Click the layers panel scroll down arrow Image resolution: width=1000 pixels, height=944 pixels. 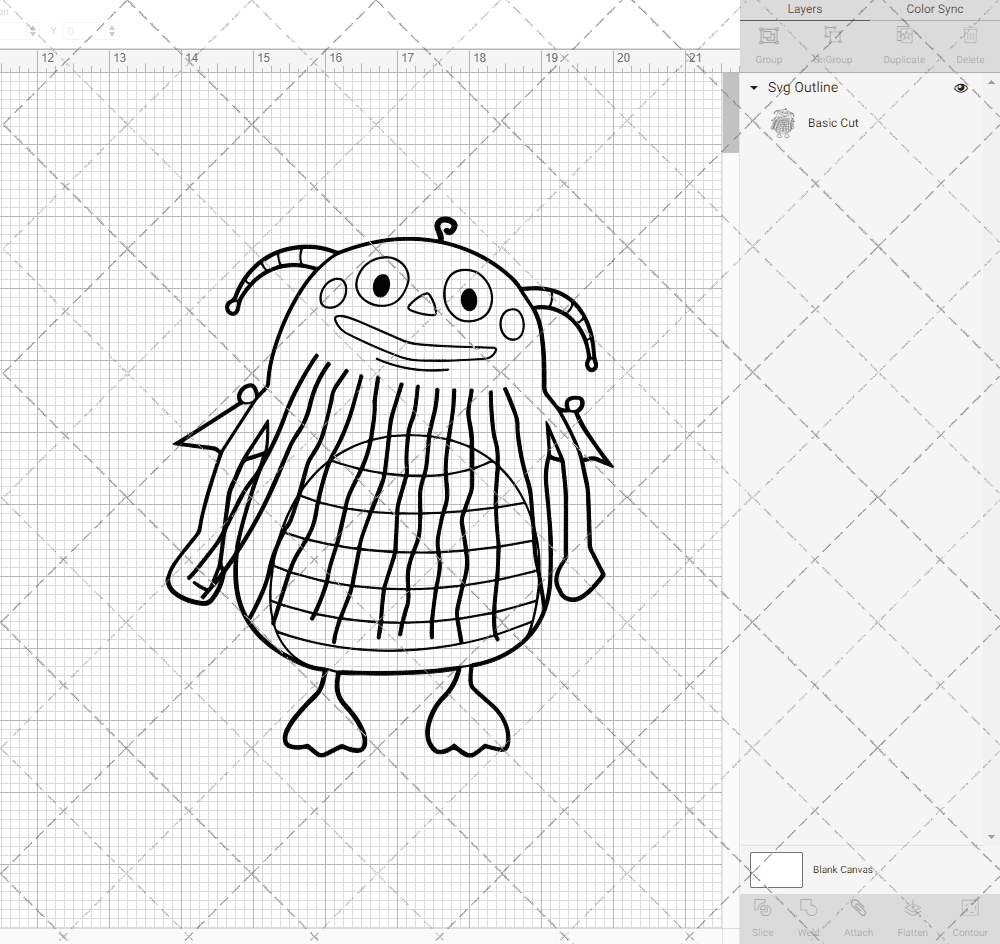point(990,837)
